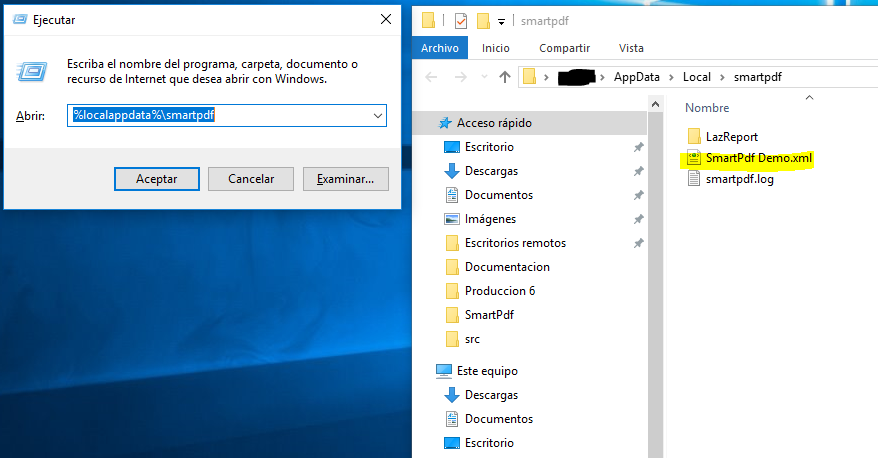Open the Archivo menu tab

(440, 48)
